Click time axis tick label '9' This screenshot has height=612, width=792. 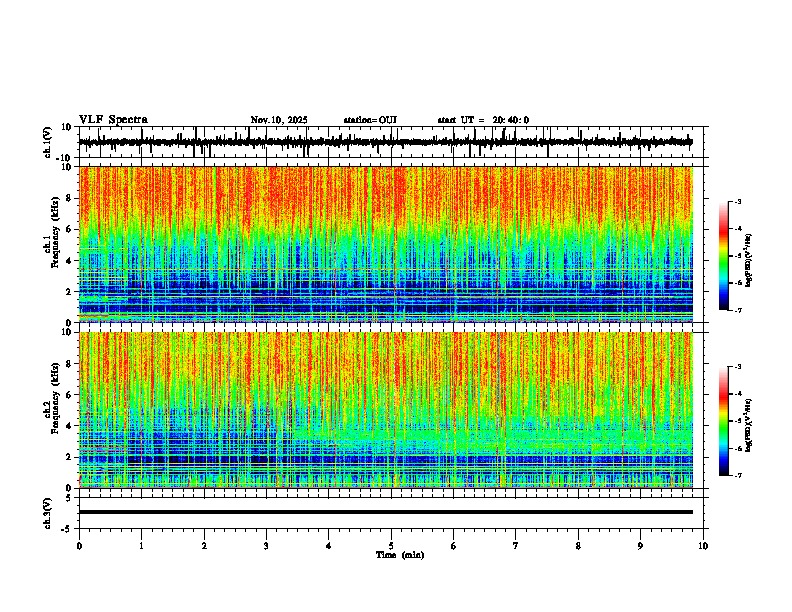tap(640, 546)
